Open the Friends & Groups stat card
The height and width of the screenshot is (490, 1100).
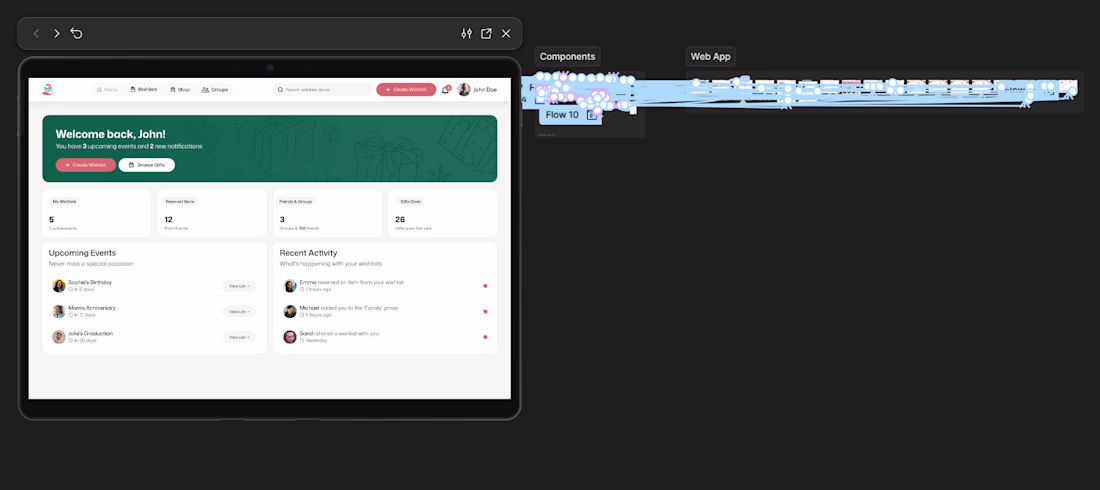[x=328, y=213]
